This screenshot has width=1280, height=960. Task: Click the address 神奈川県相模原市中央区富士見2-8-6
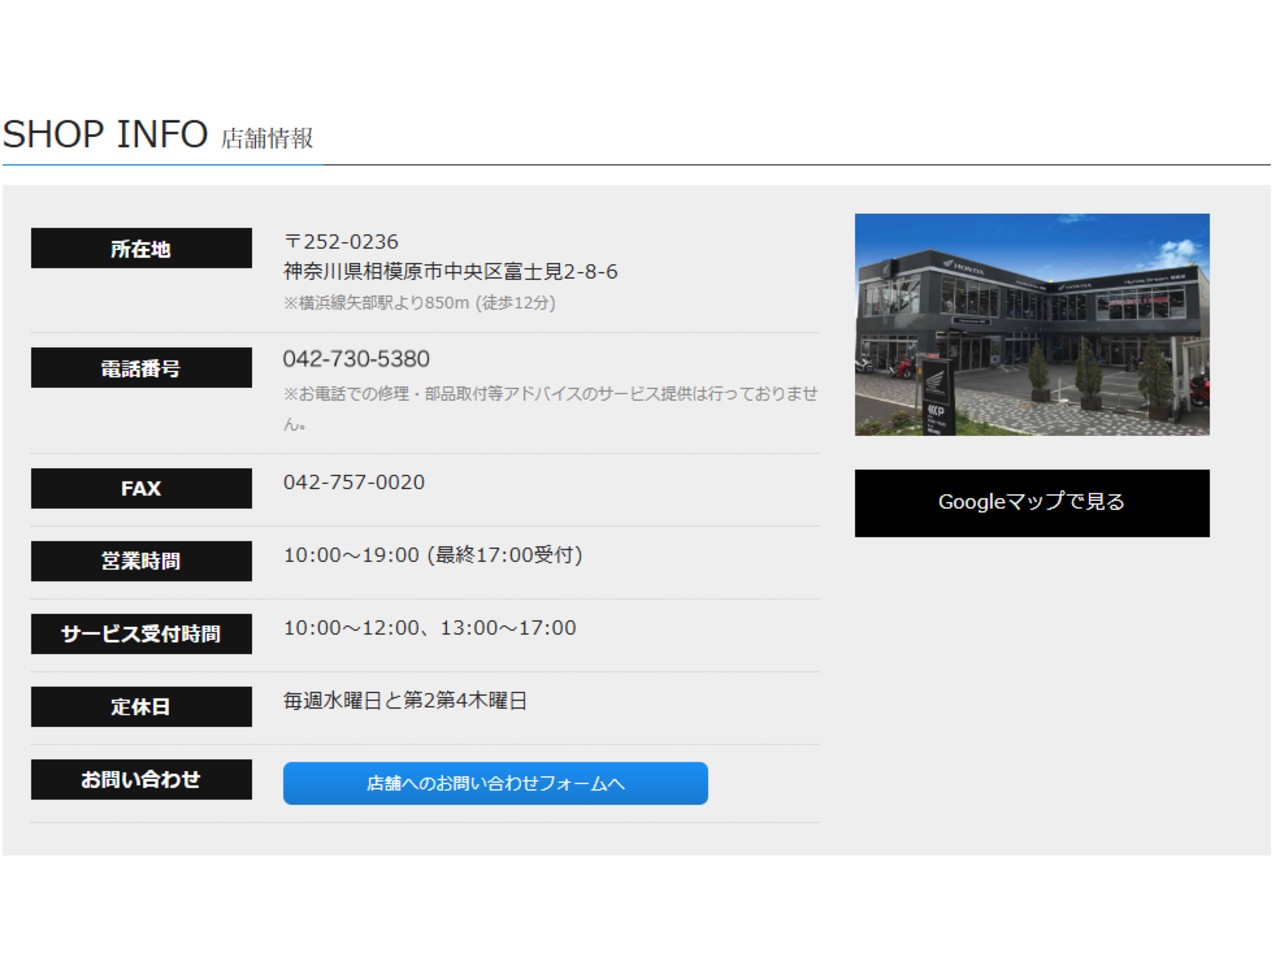click(450, 272)
